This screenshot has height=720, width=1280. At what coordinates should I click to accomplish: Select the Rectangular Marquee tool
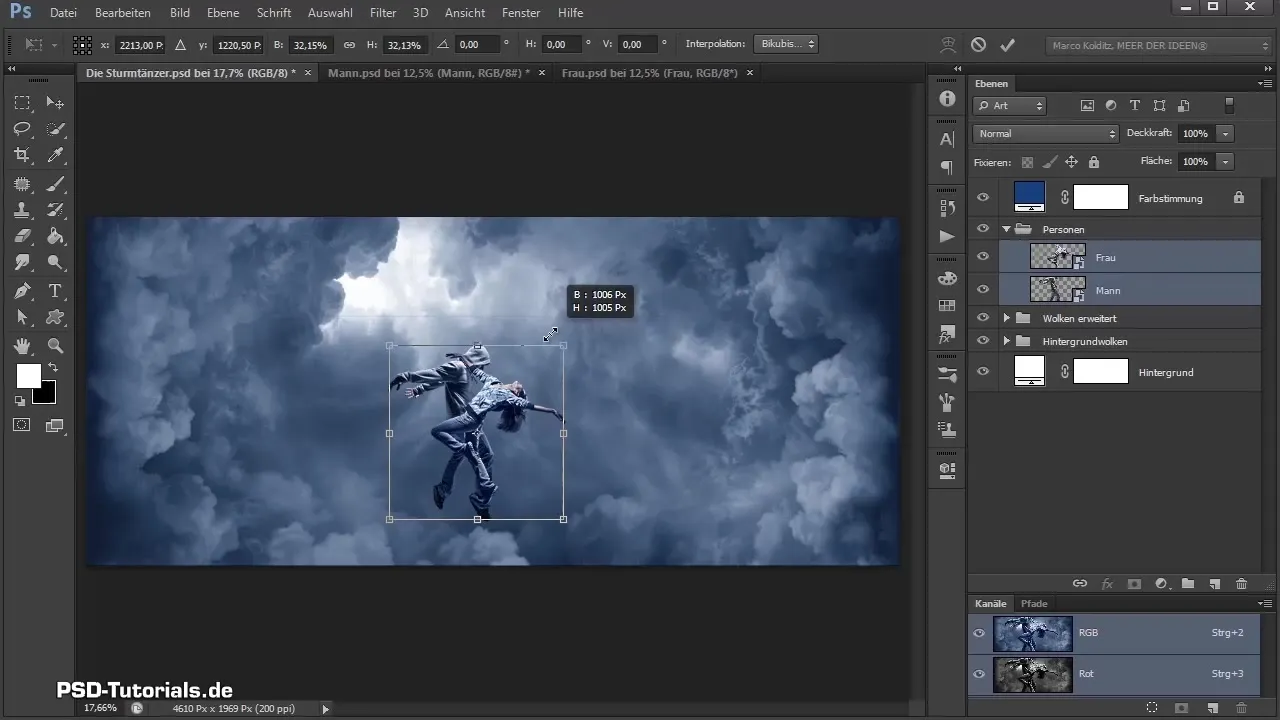tap(22, 103)
